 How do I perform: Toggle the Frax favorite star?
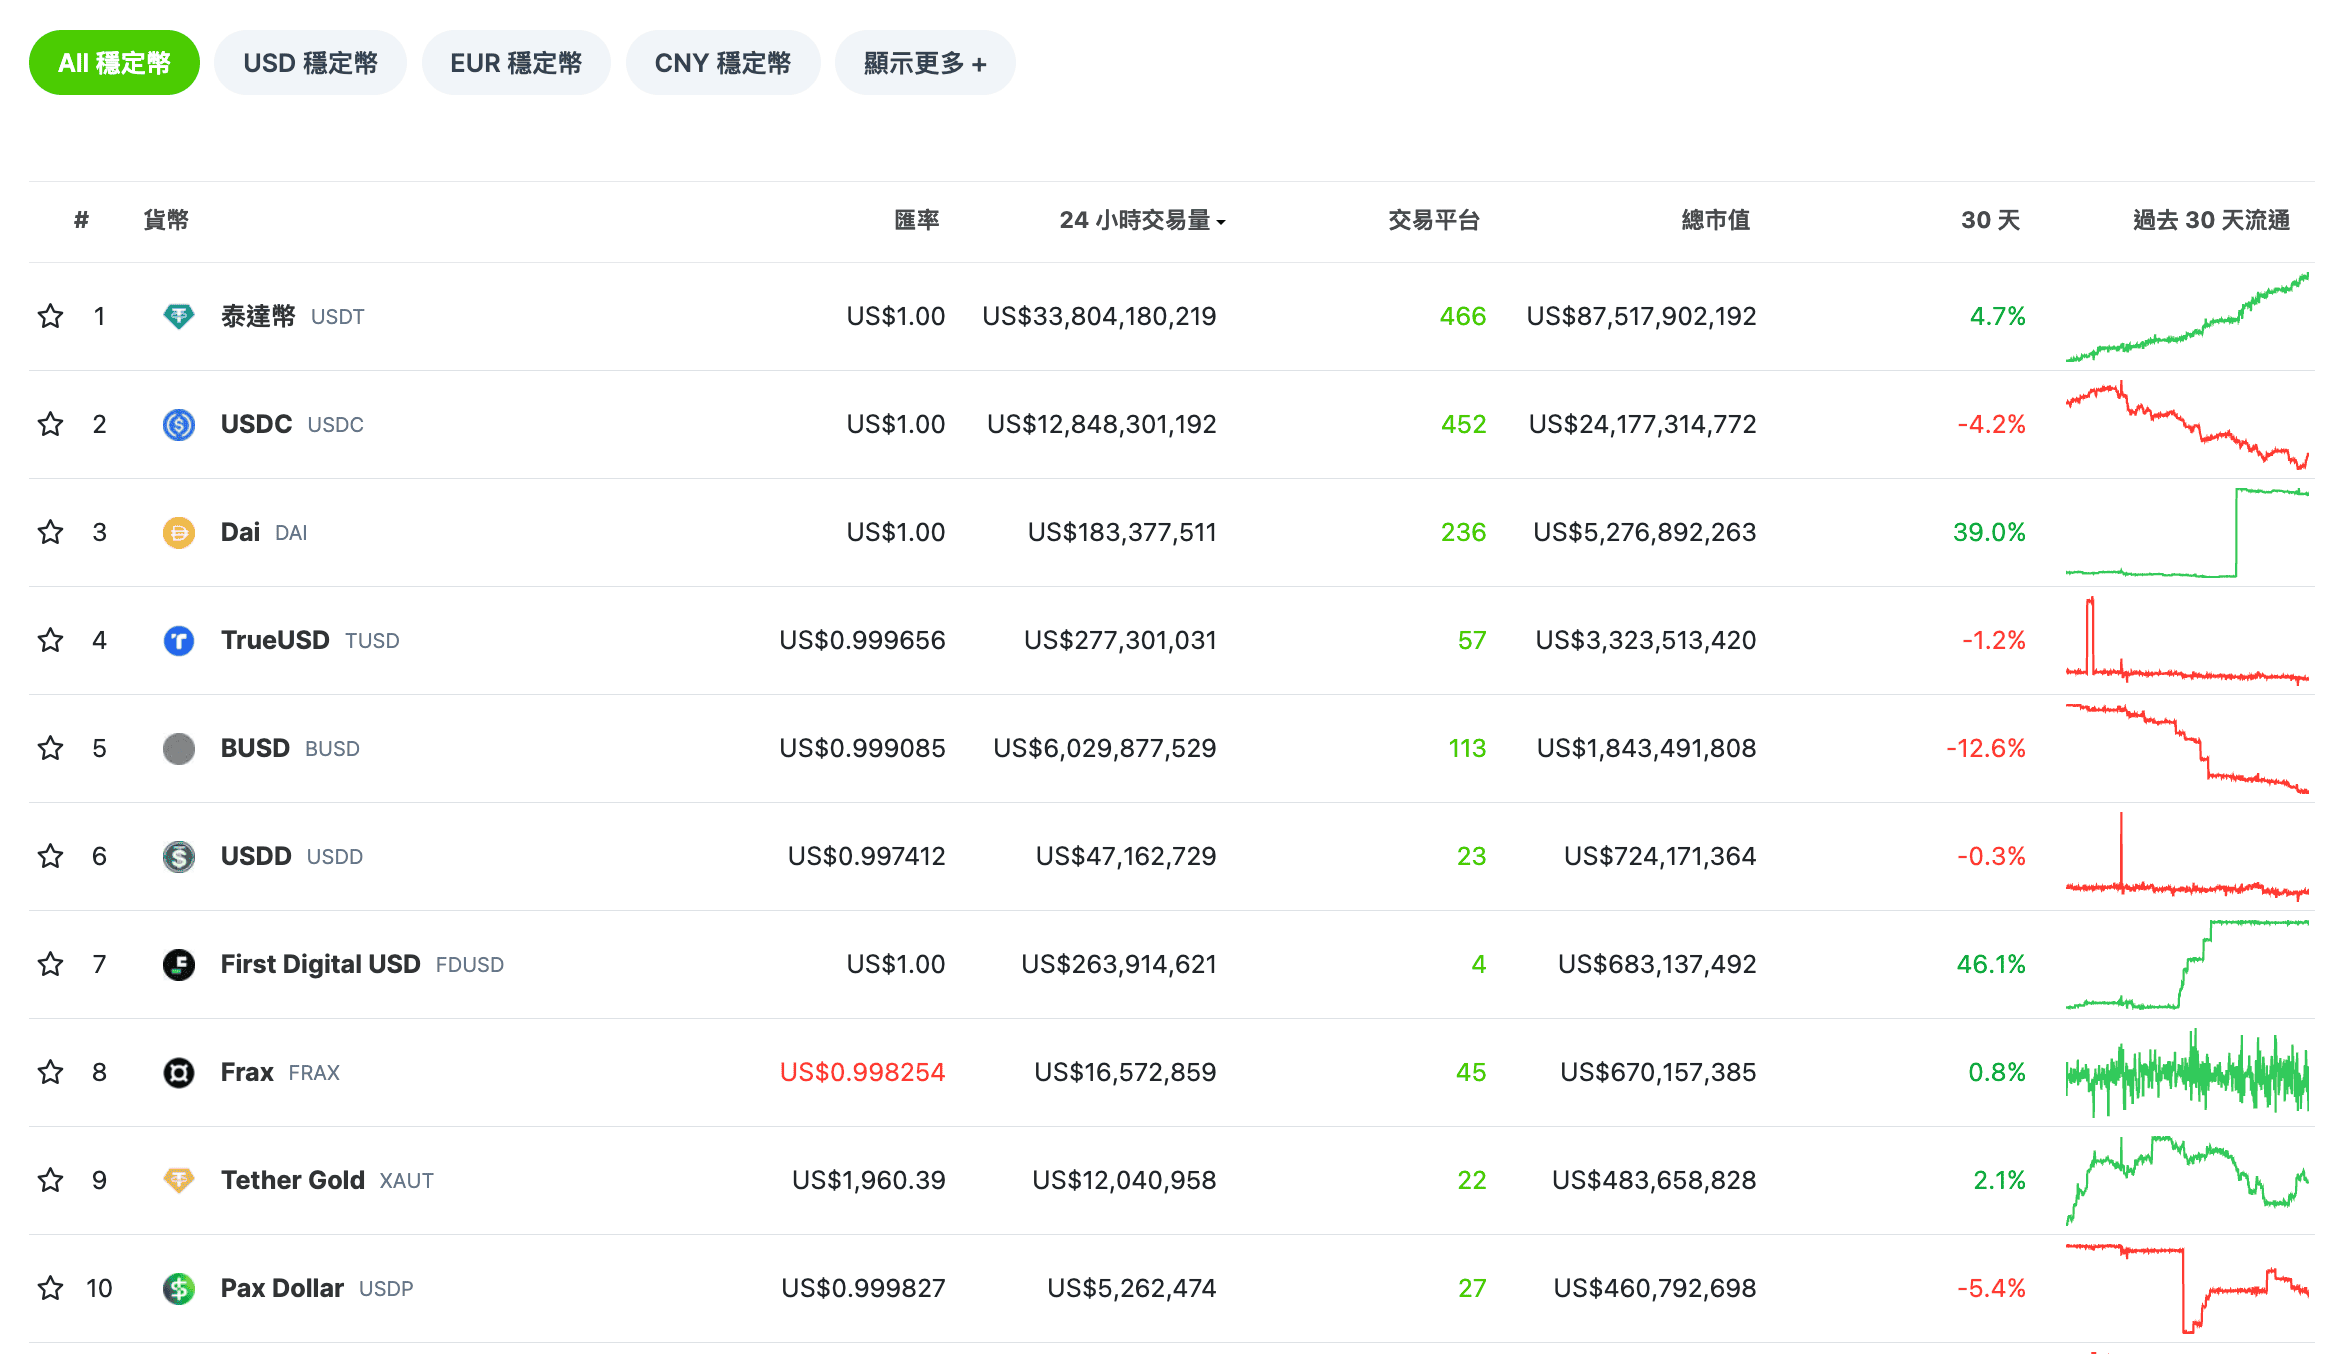(x=50, y=1072)
